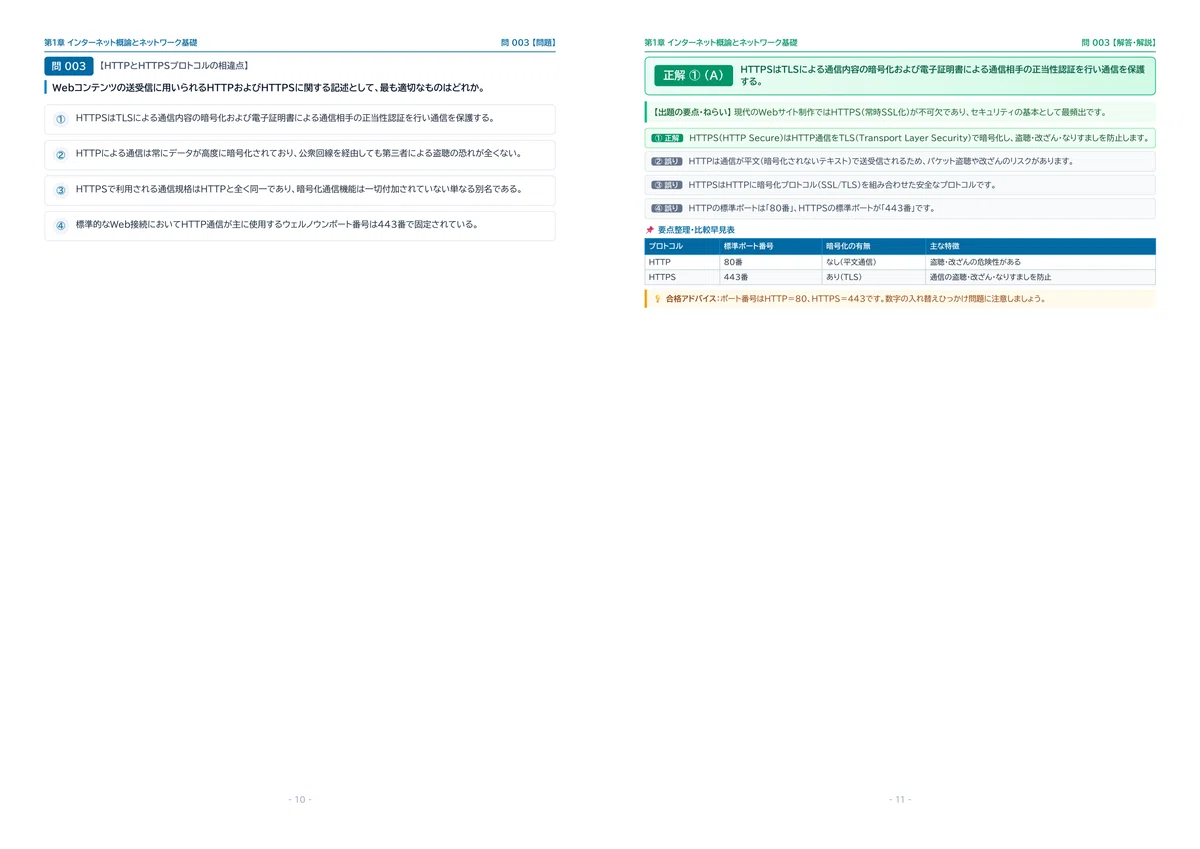1200x849 pixels.
Task: Click the pushpin icon beside 要点整理・比較早見表
Action: (x=650, y=230)
